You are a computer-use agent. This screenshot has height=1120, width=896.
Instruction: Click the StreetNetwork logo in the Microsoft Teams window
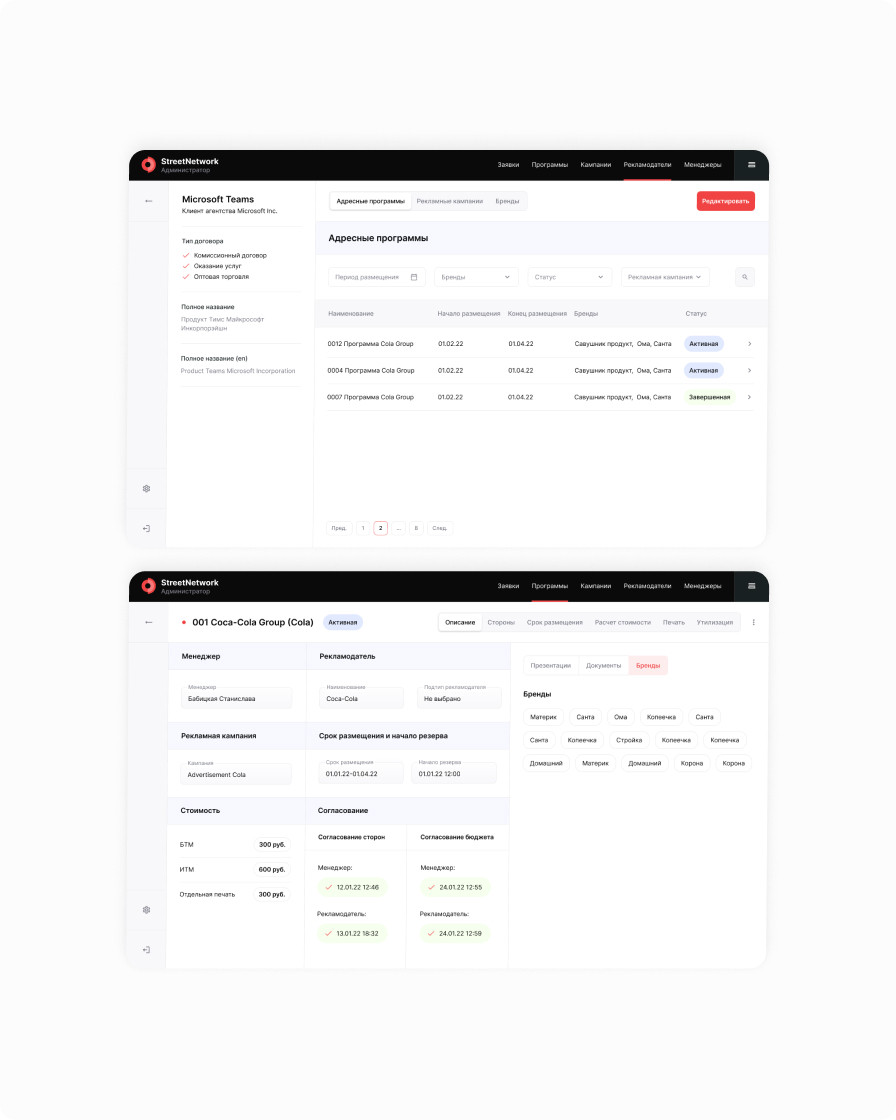(149, 165)
